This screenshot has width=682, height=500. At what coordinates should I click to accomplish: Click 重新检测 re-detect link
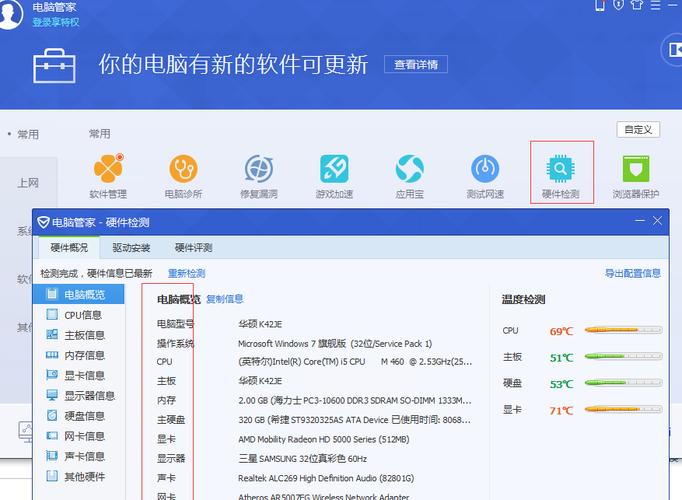[186, 273]
